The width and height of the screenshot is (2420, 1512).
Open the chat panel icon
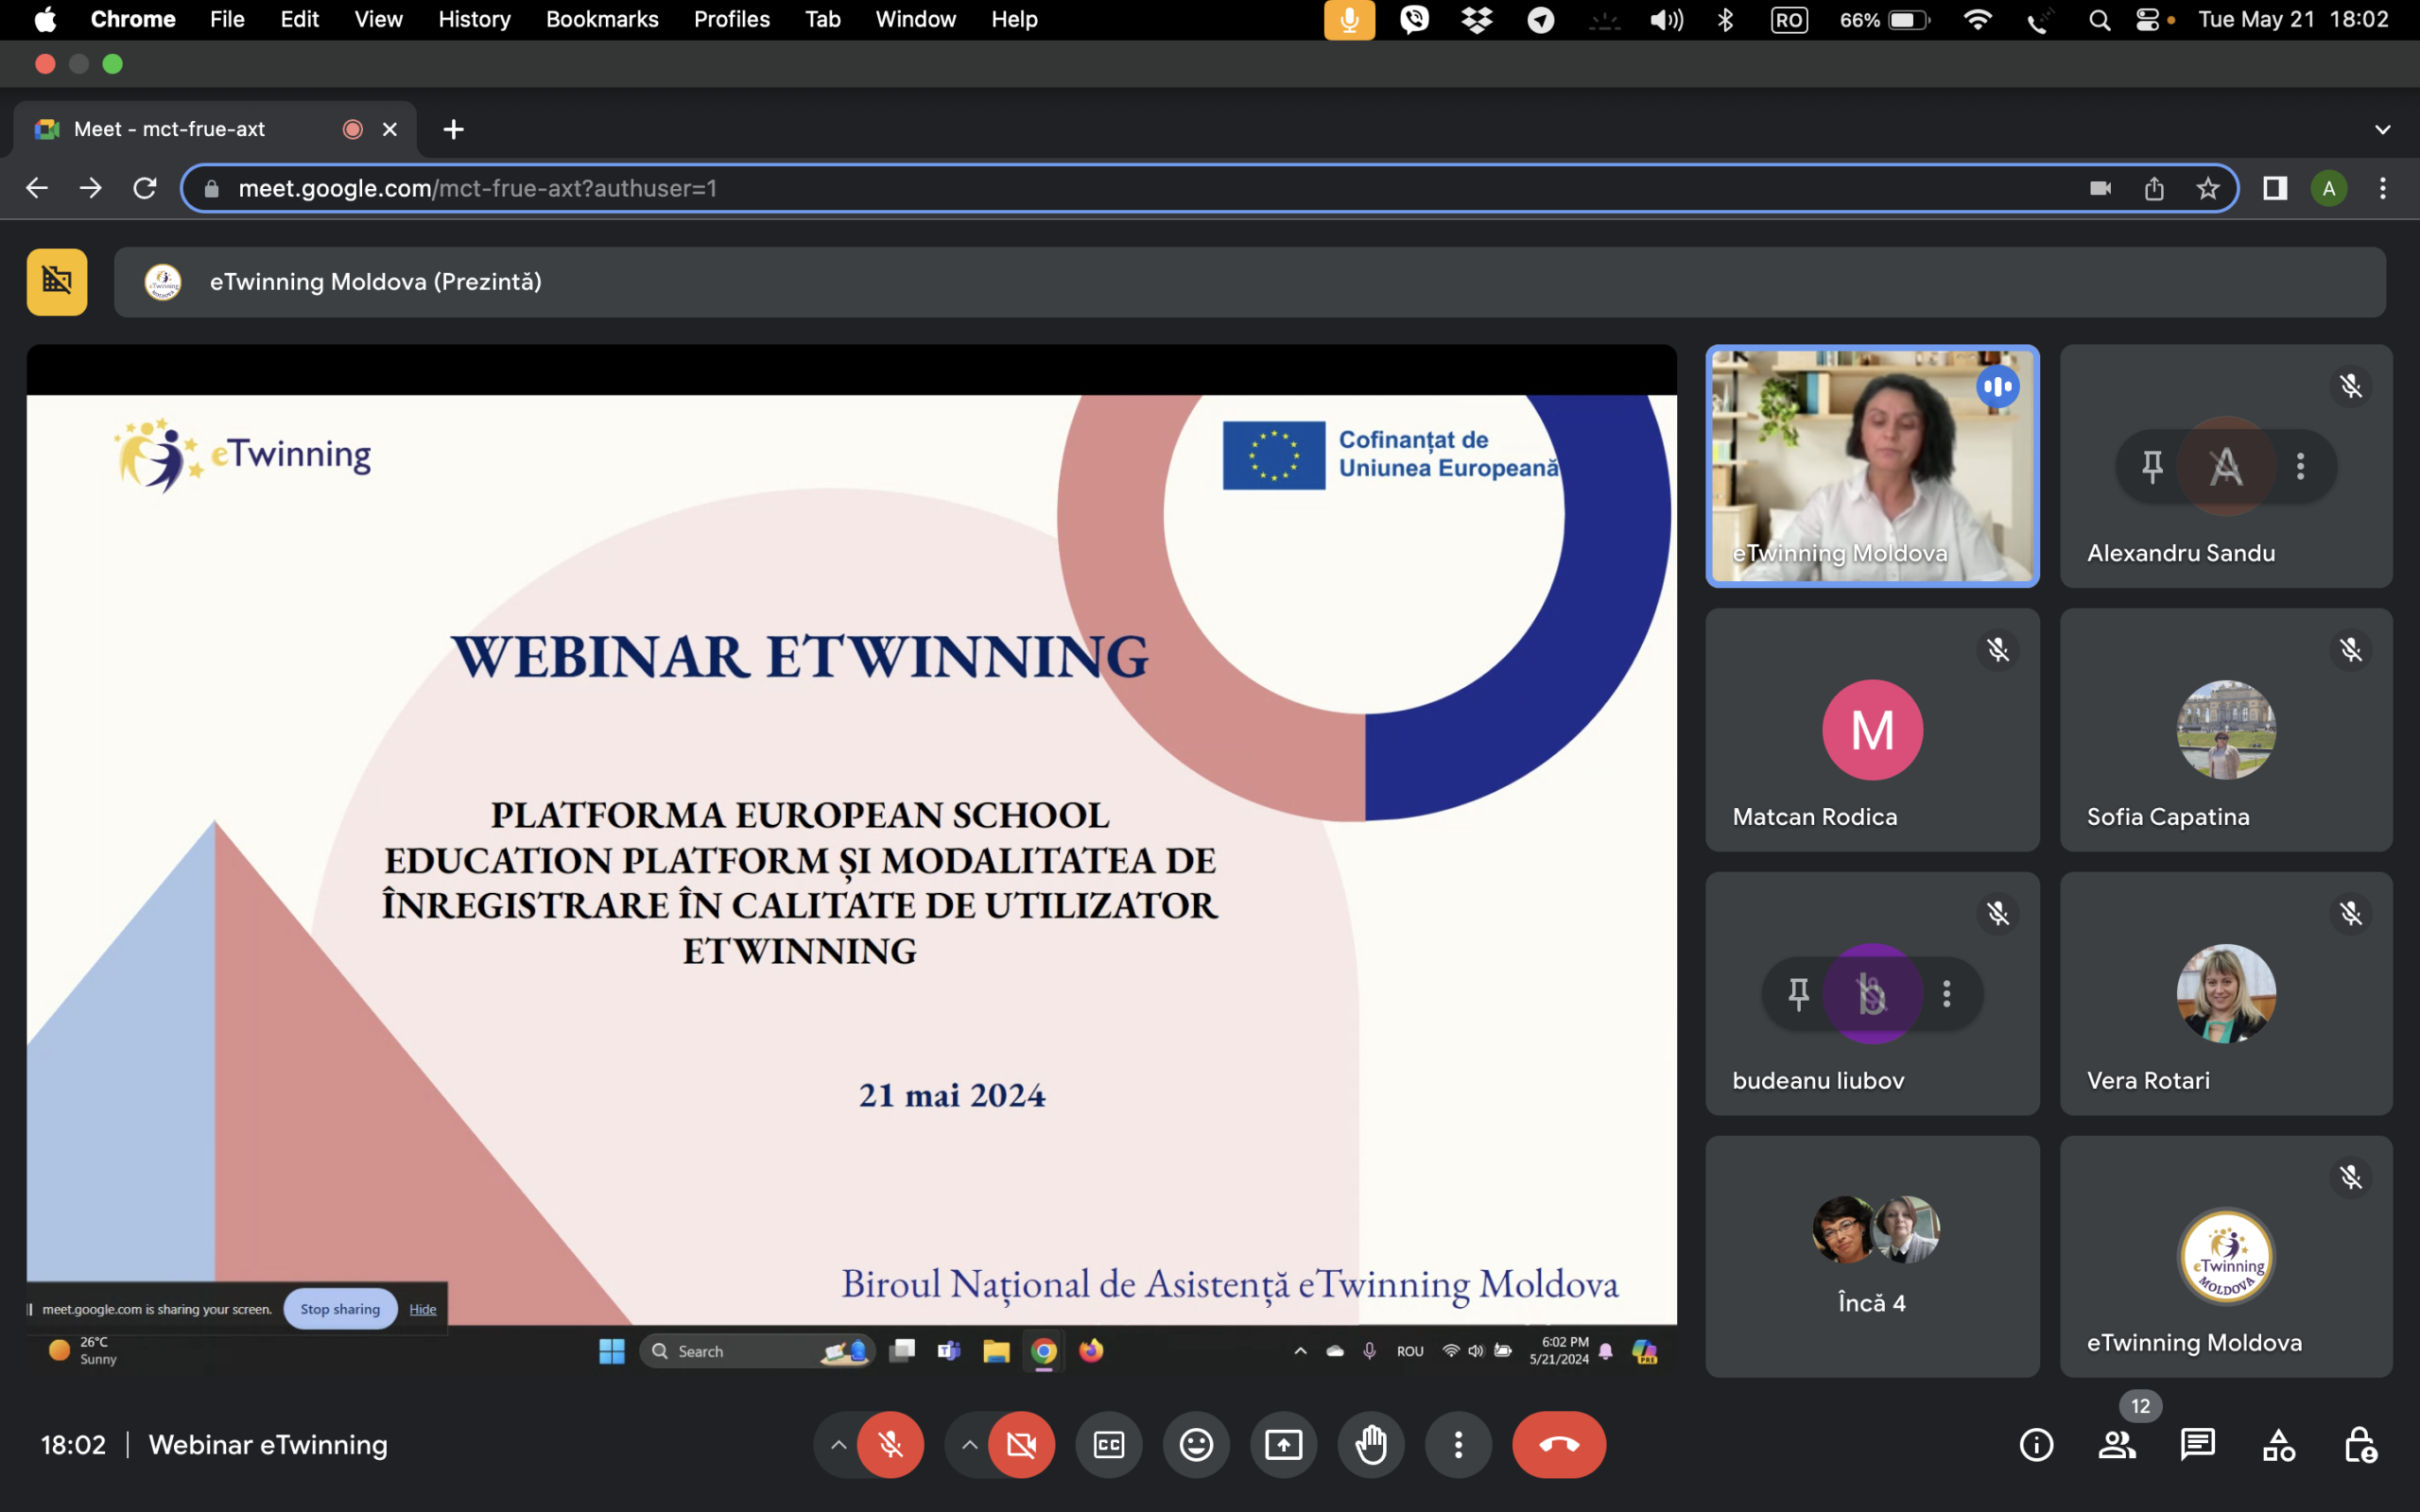(2197, 1444)
